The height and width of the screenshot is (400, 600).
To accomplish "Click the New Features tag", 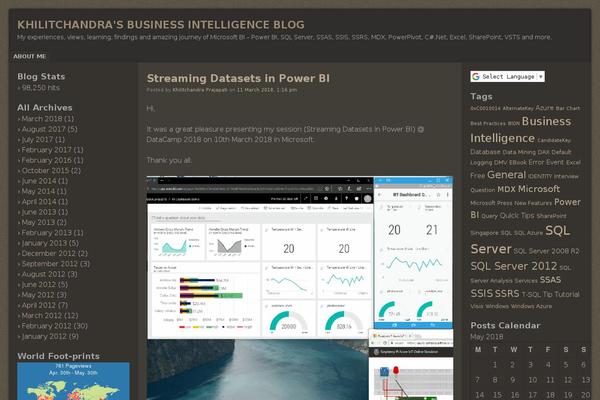I will [x=533, y=203].
